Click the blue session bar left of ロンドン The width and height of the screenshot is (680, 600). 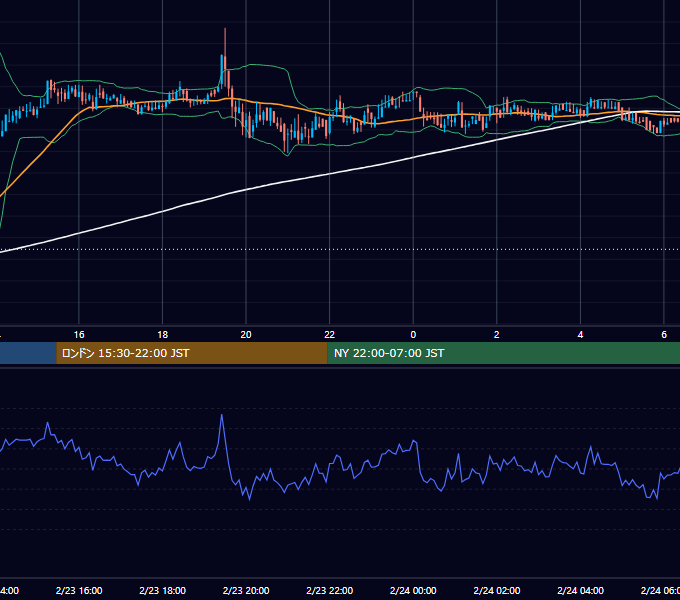[x=28, y=353]
